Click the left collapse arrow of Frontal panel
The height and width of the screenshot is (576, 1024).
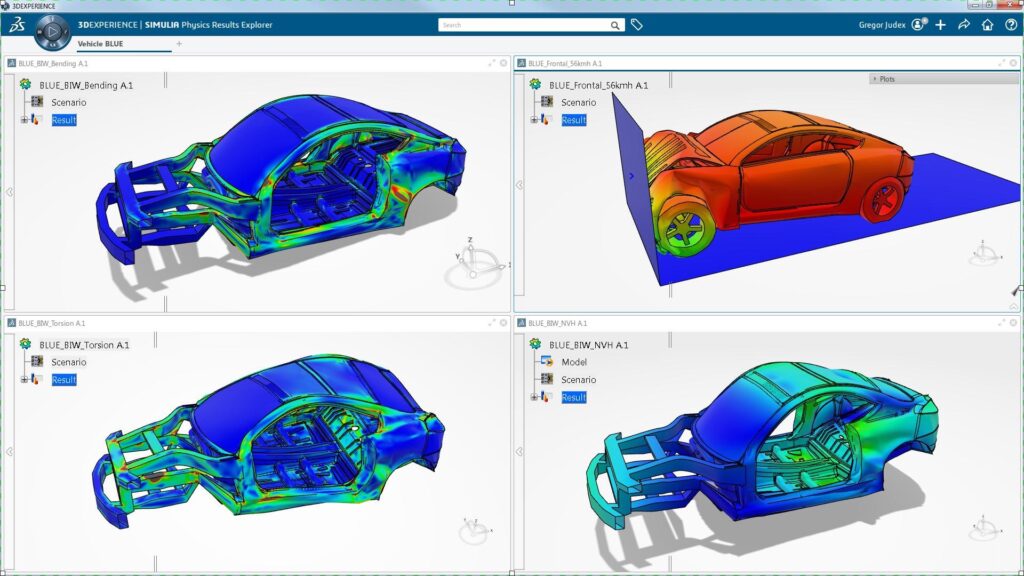(519, 185)
